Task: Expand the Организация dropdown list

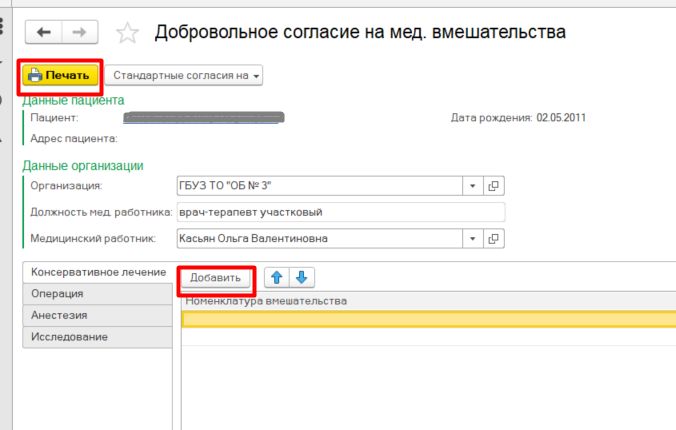Action: [472, 186]
